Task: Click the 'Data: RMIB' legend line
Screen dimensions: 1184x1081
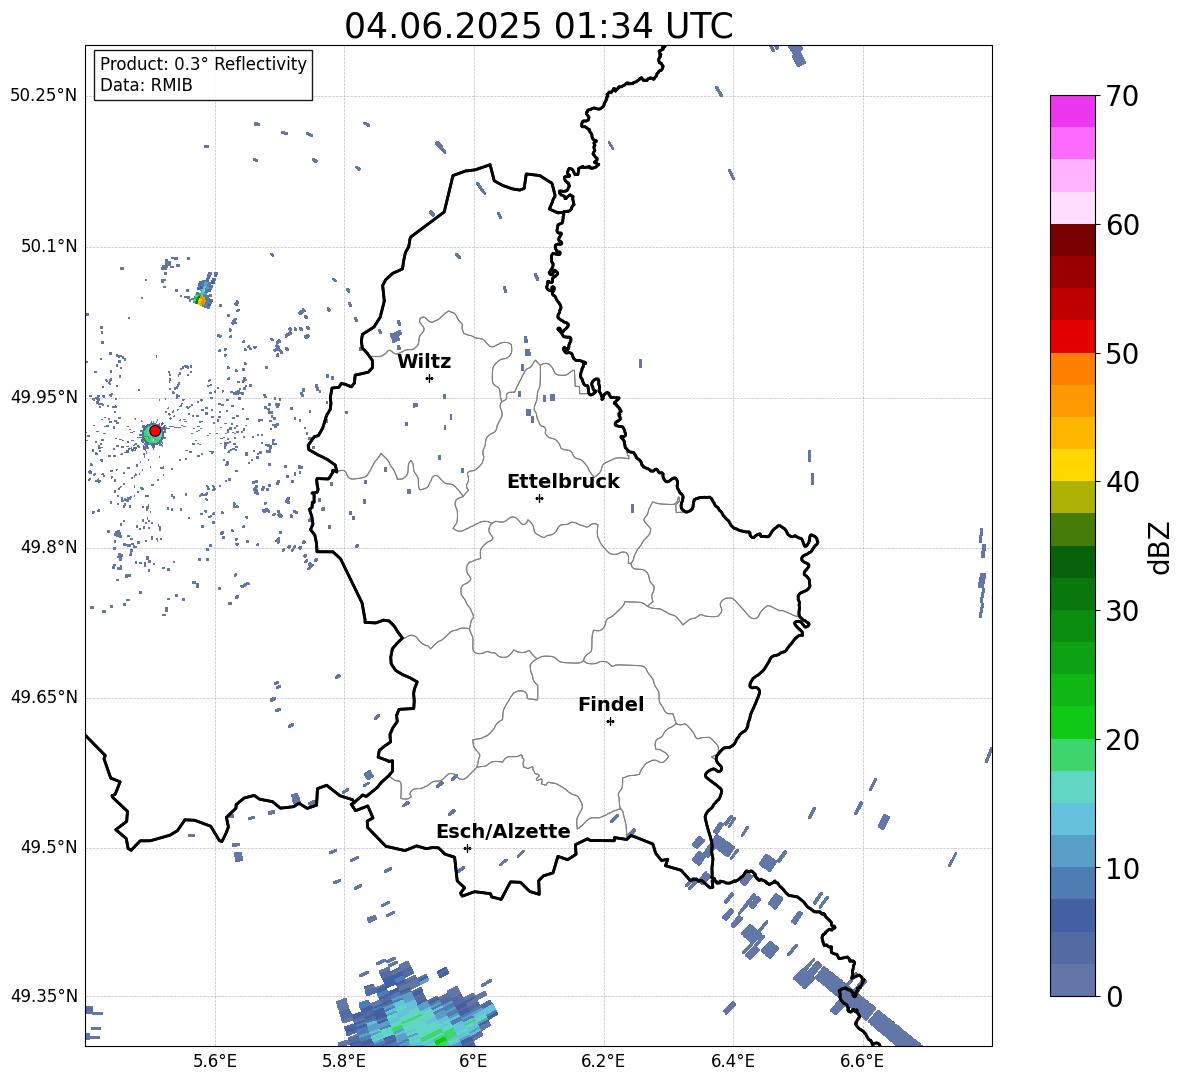Action: click(x=146, y=85)
